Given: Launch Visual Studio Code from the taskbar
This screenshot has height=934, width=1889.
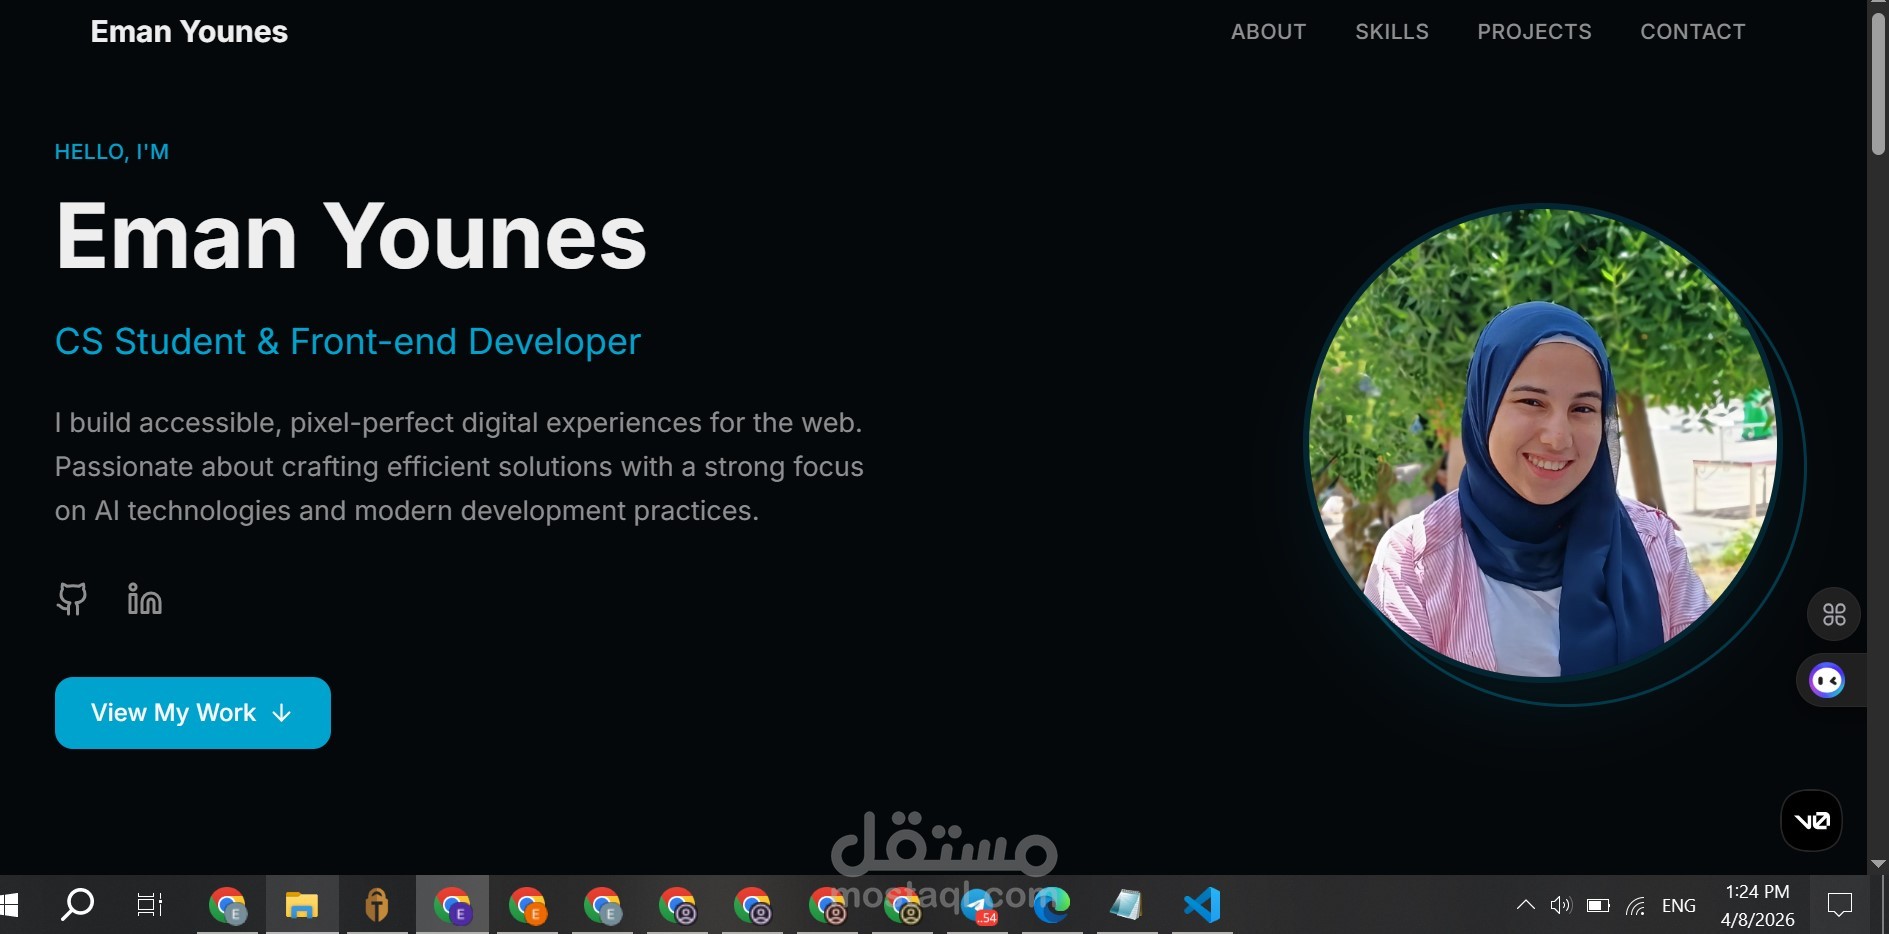Looking at the screenshot, I should [1202, 905].
